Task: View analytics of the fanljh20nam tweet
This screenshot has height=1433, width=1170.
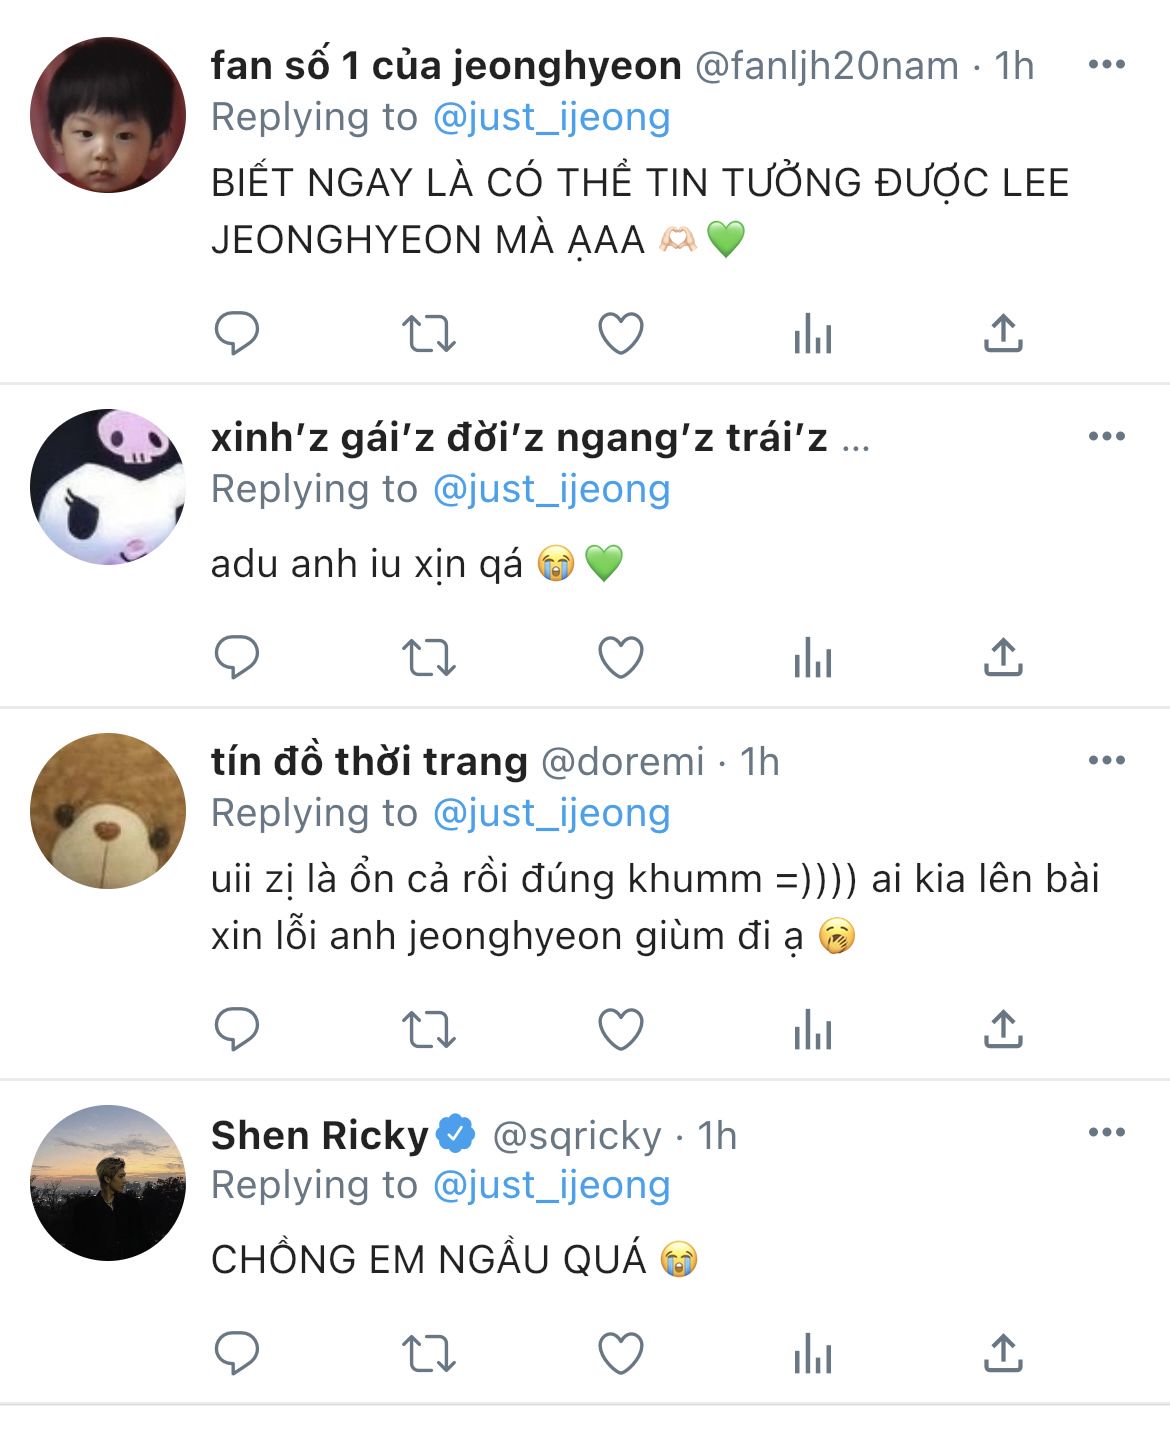Action: click(x=812, y=333)
